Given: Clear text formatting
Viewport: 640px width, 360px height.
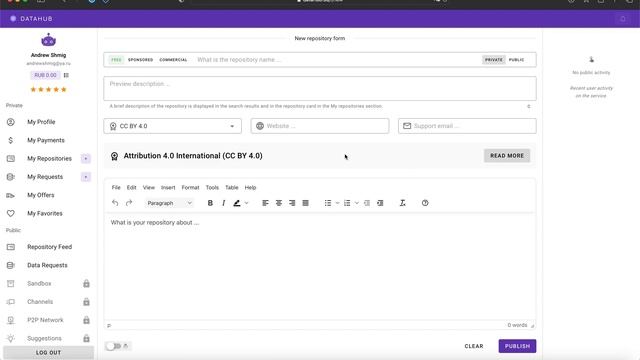Looking at the screenshot, I should point(402,203).
